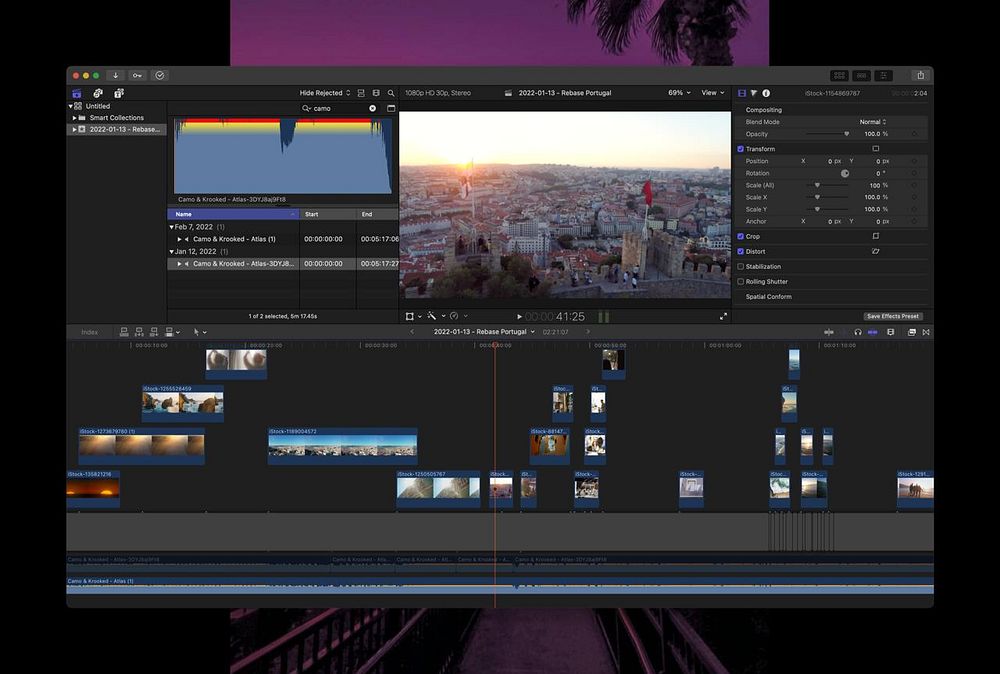Open the timeline Index panel
Viewport: 1000px width, 674px height.
point(90,332)
